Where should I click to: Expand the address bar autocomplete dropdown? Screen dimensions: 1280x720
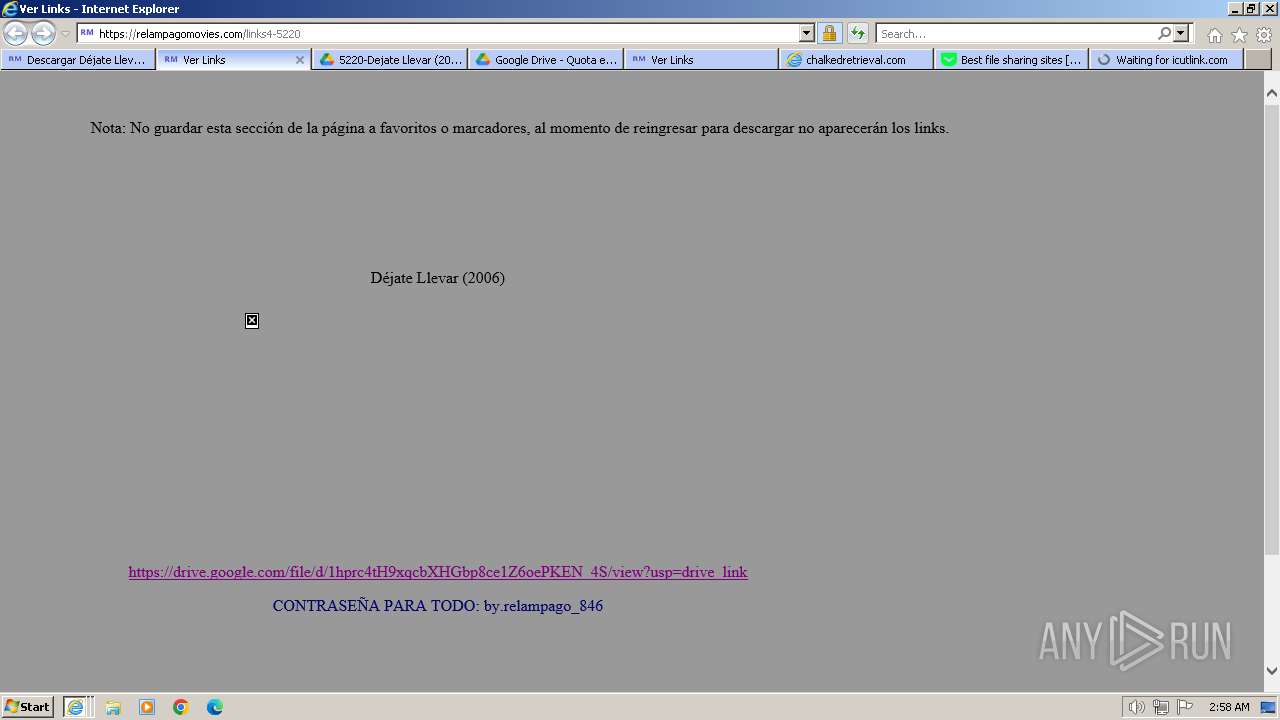pyautogui.click(x=807, y=33)
